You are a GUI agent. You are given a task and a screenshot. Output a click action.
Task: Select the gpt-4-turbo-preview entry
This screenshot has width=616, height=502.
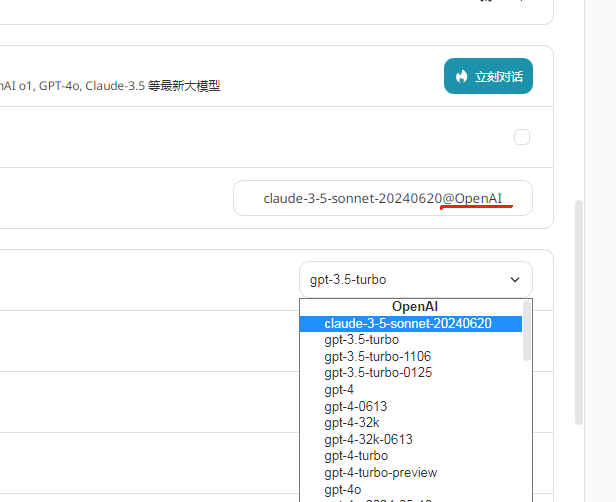(411, 473)
